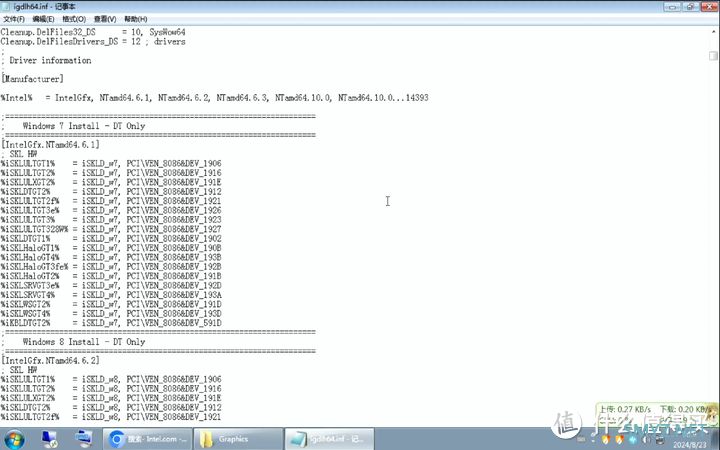Click the [IntelGfx.NTamd64.6.1] section header
This screenshot has width=720, height=450.
coord(50,145)
